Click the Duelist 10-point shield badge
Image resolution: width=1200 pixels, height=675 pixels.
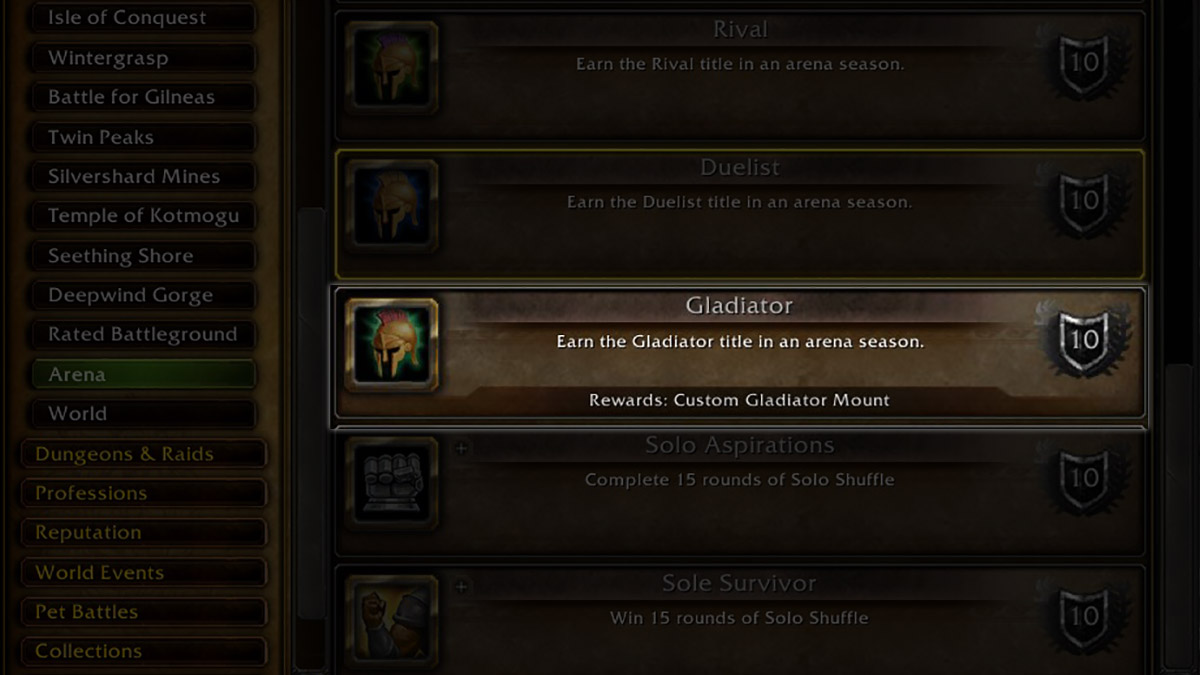tap(1084, 201)
